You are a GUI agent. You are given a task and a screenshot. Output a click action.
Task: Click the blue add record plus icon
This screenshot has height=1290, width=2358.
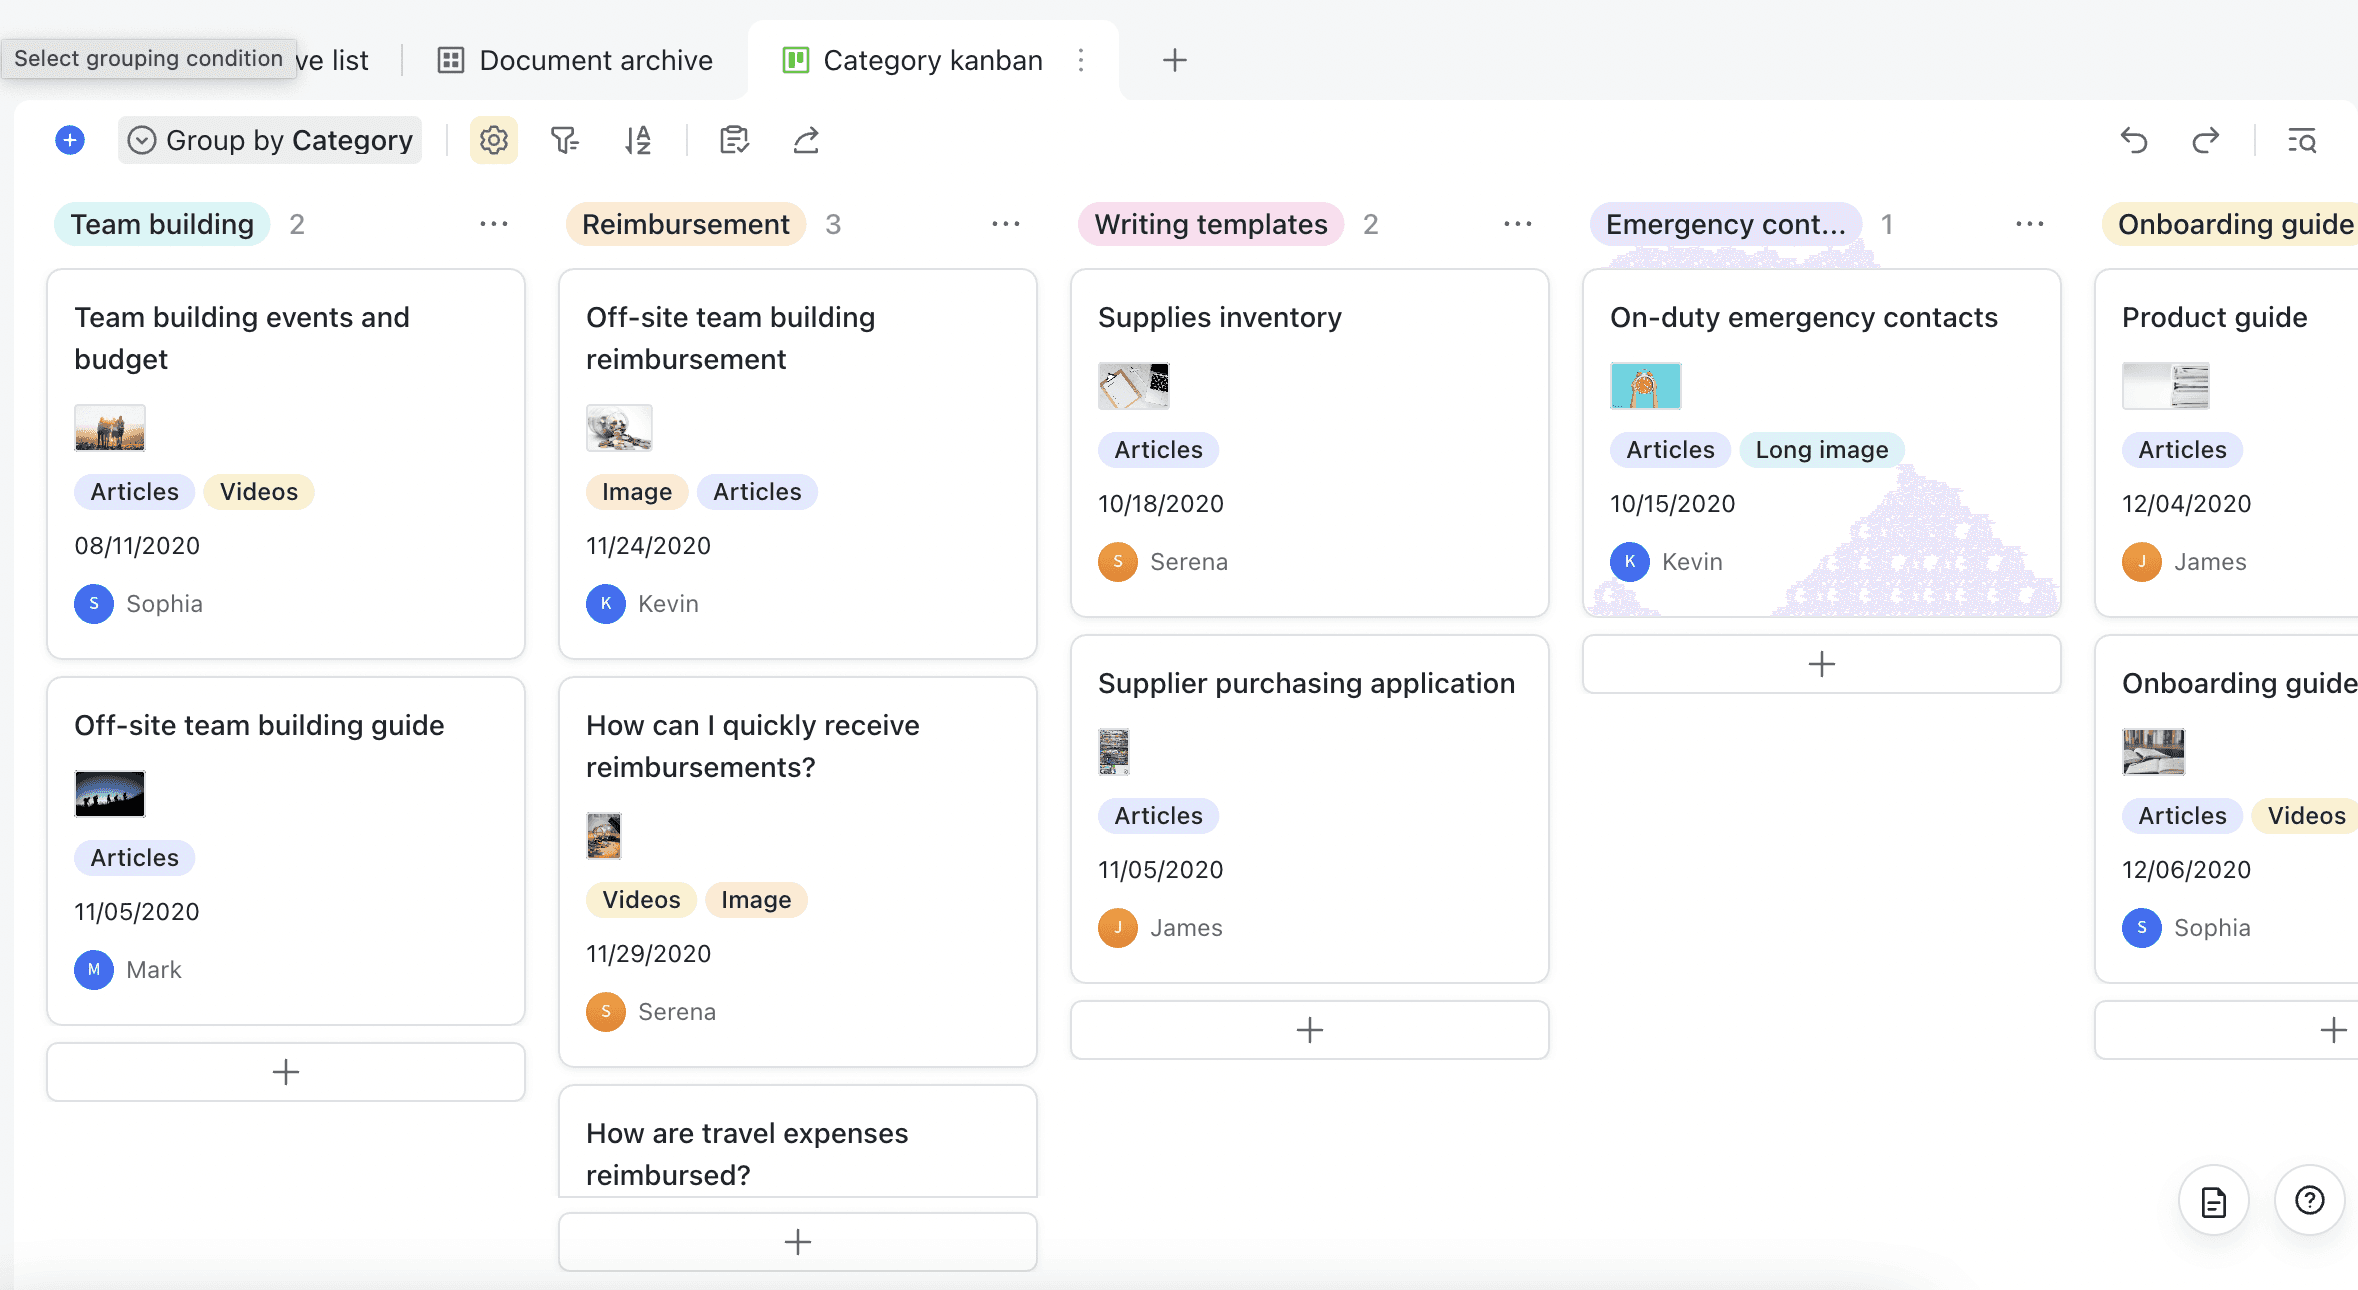coord(70,140)
